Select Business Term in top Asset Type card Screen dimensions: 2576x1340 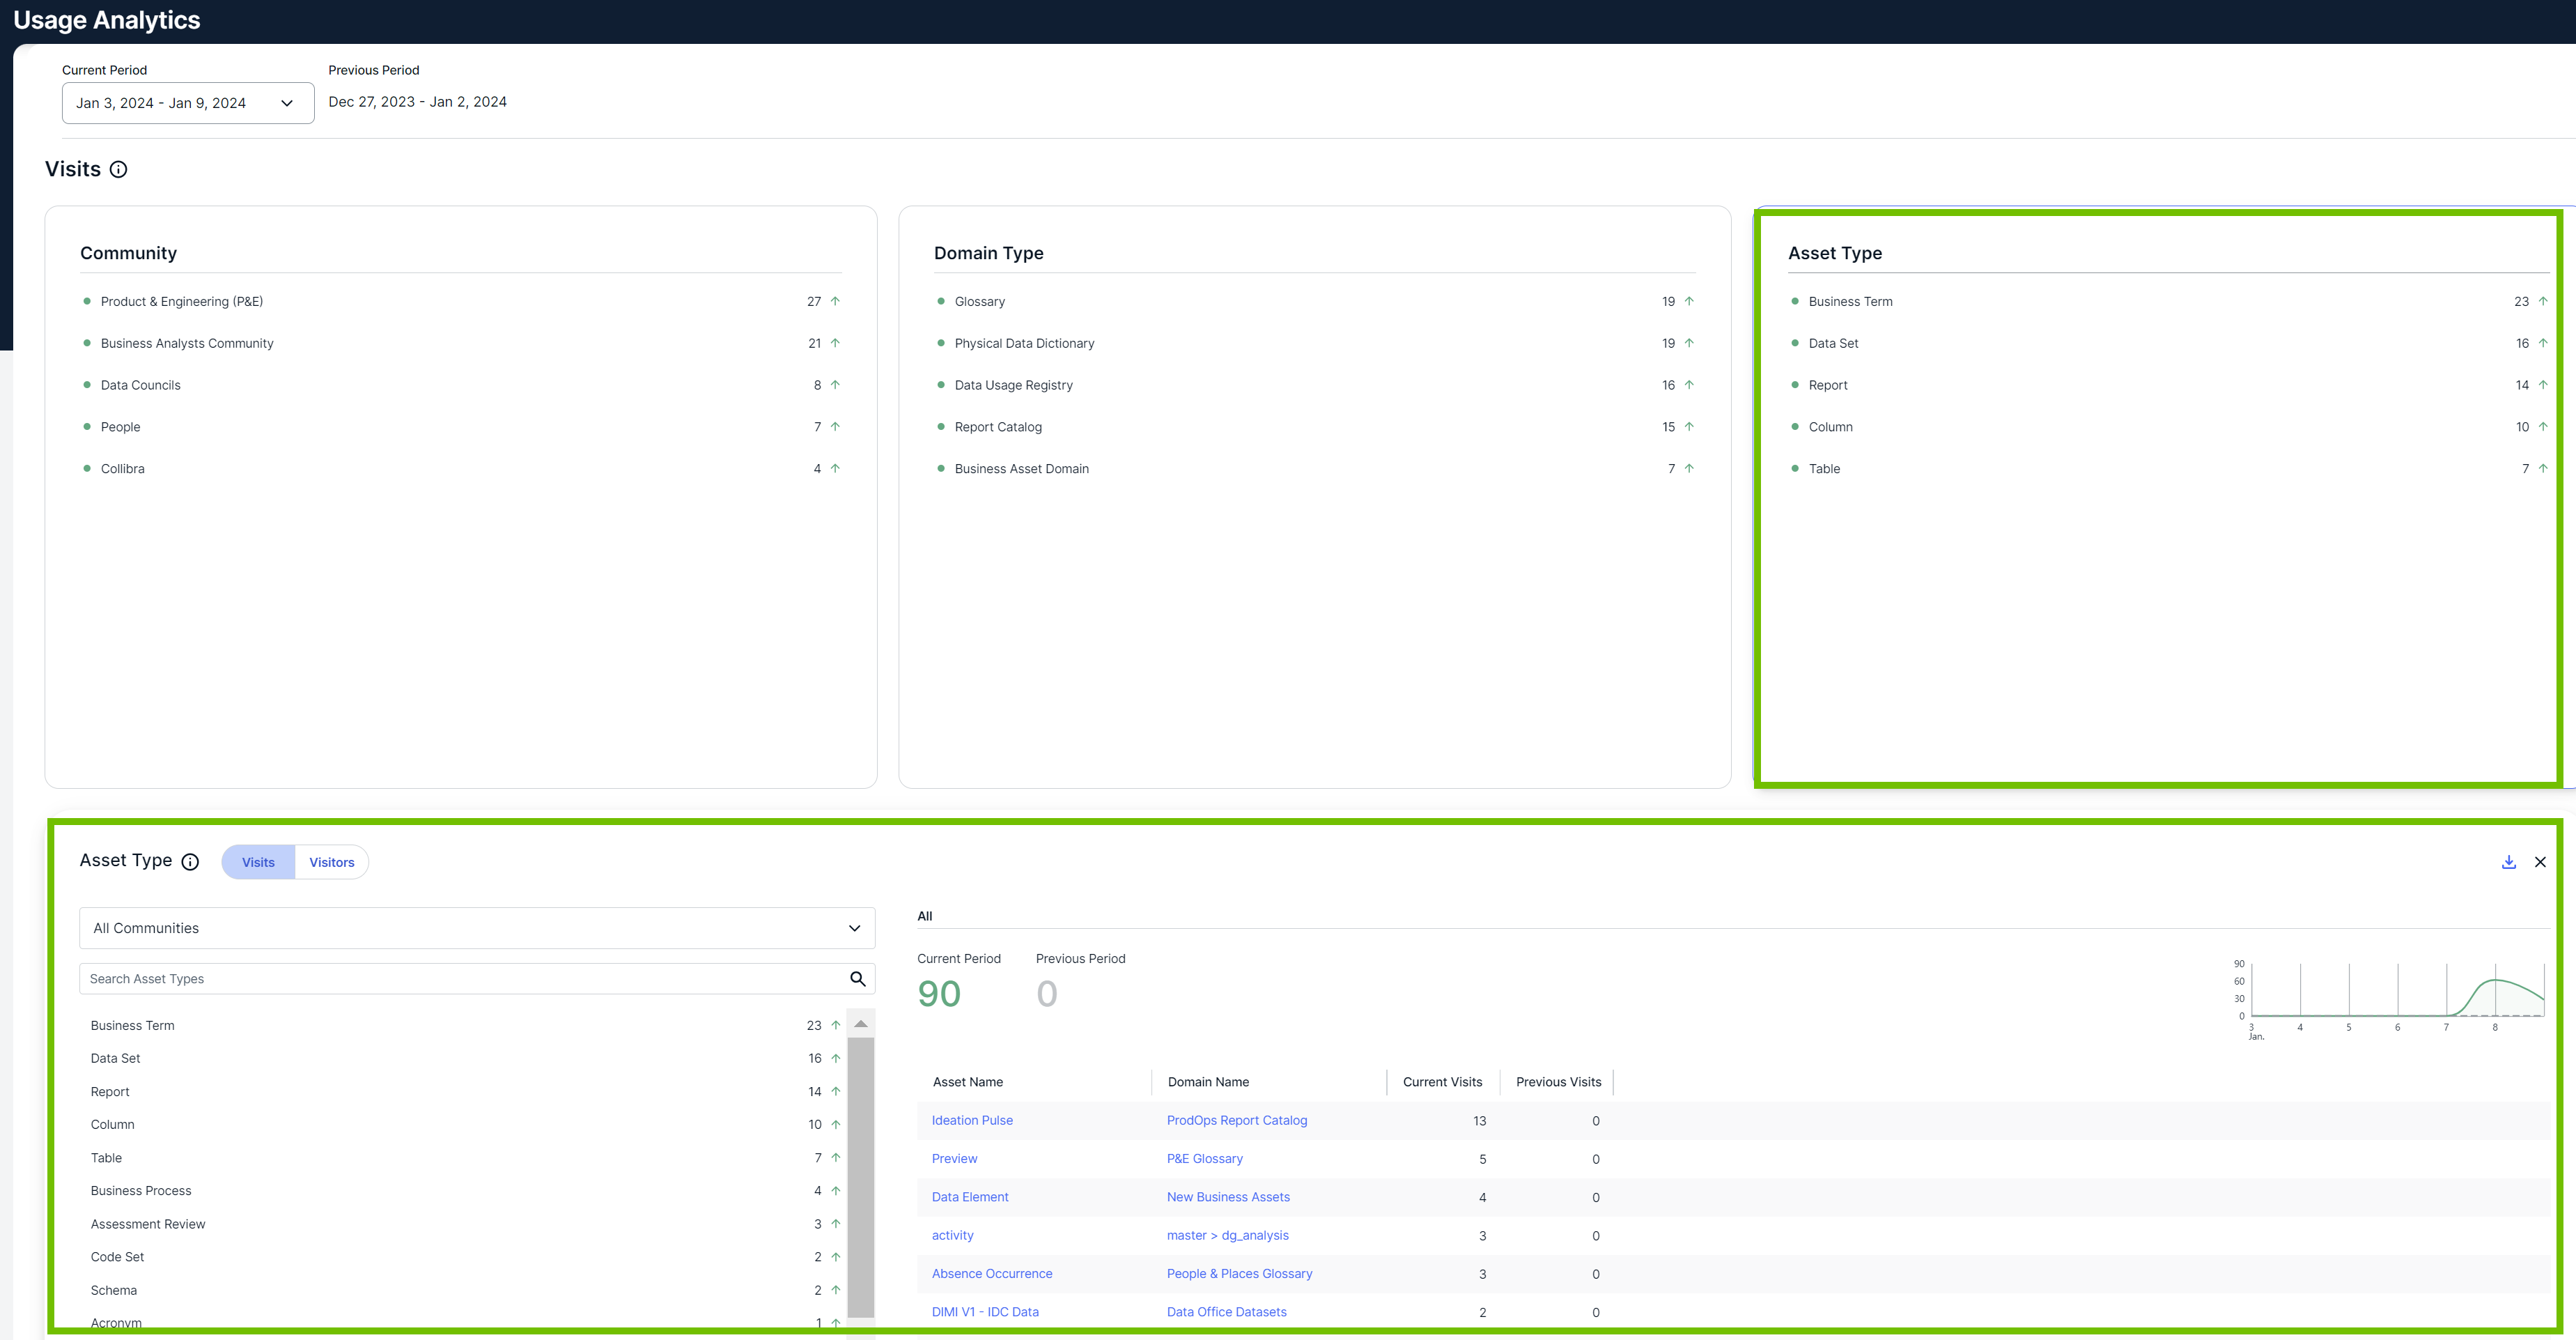coord(2169,301)
